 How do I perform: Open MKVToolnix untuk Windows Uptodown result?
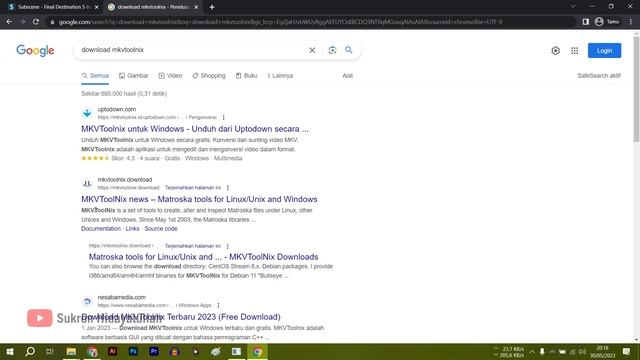[195, 129]
